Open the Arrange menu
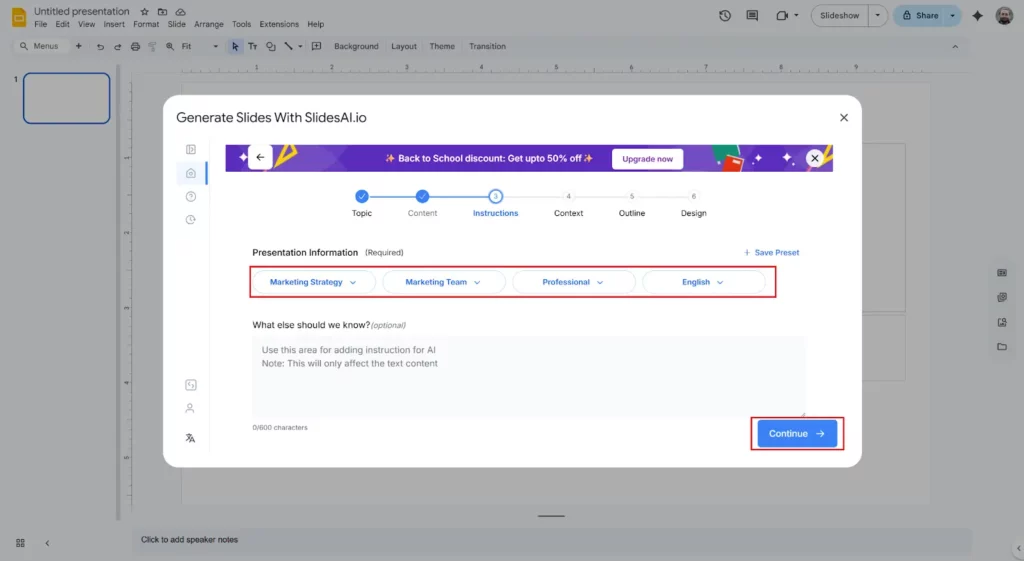The image size is (1024, 561). [209, 24]
